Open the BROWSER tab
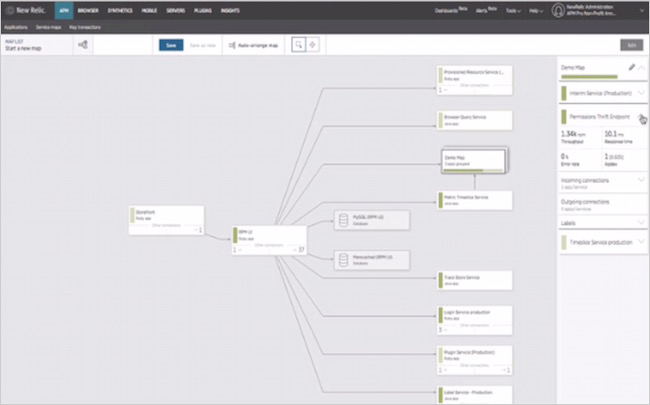The height and width of the screenshot is (405, 650). 88,10
